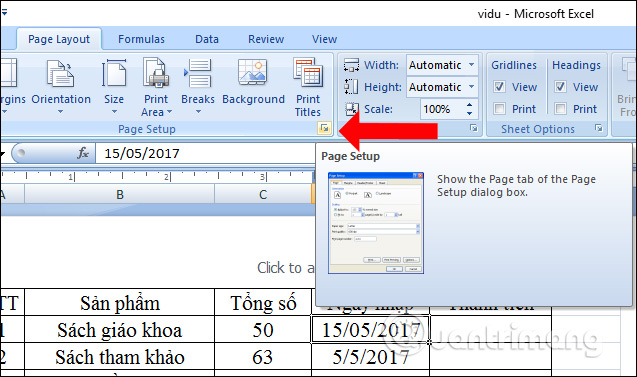Click the formula bar showing 15/05/2017
This screenshot has width=637, height=377.
pos(205,153)
